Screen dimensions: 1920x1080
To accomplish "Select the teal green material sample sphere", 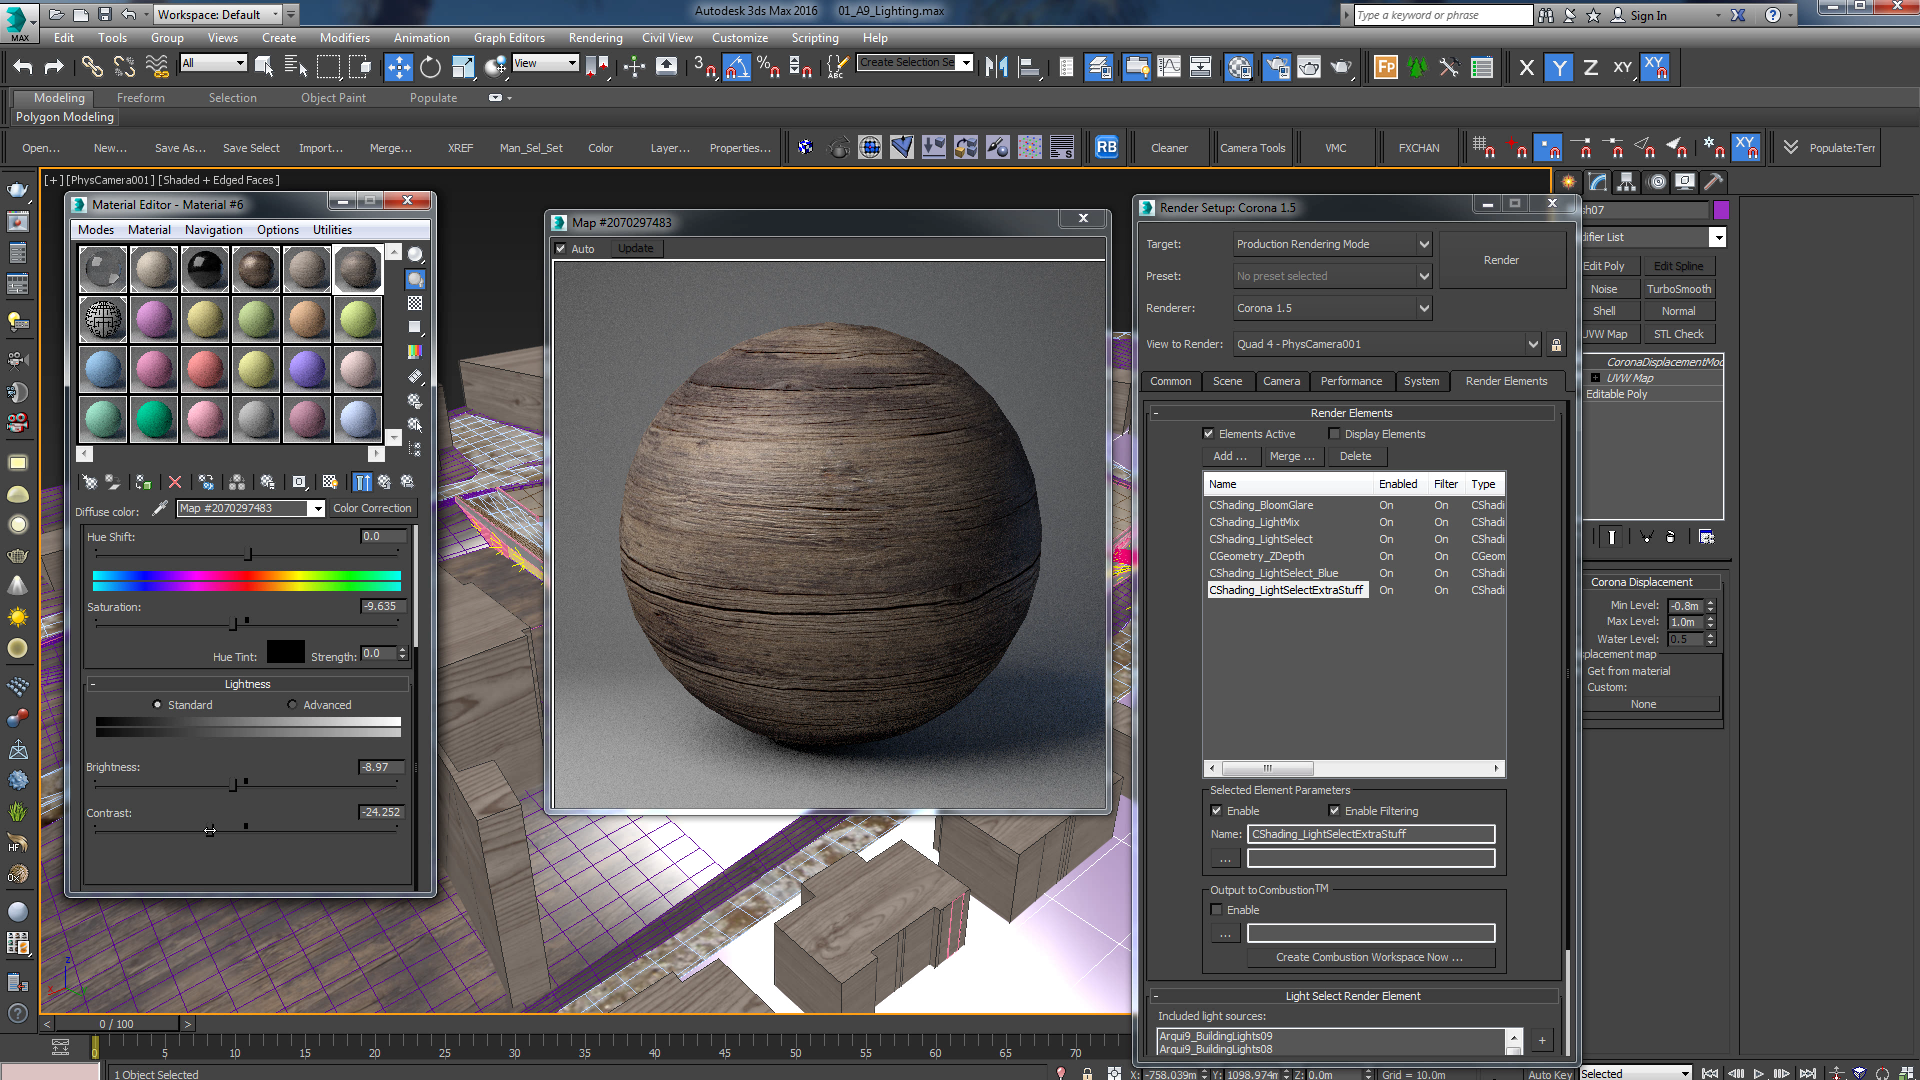I will click(154, 419).
